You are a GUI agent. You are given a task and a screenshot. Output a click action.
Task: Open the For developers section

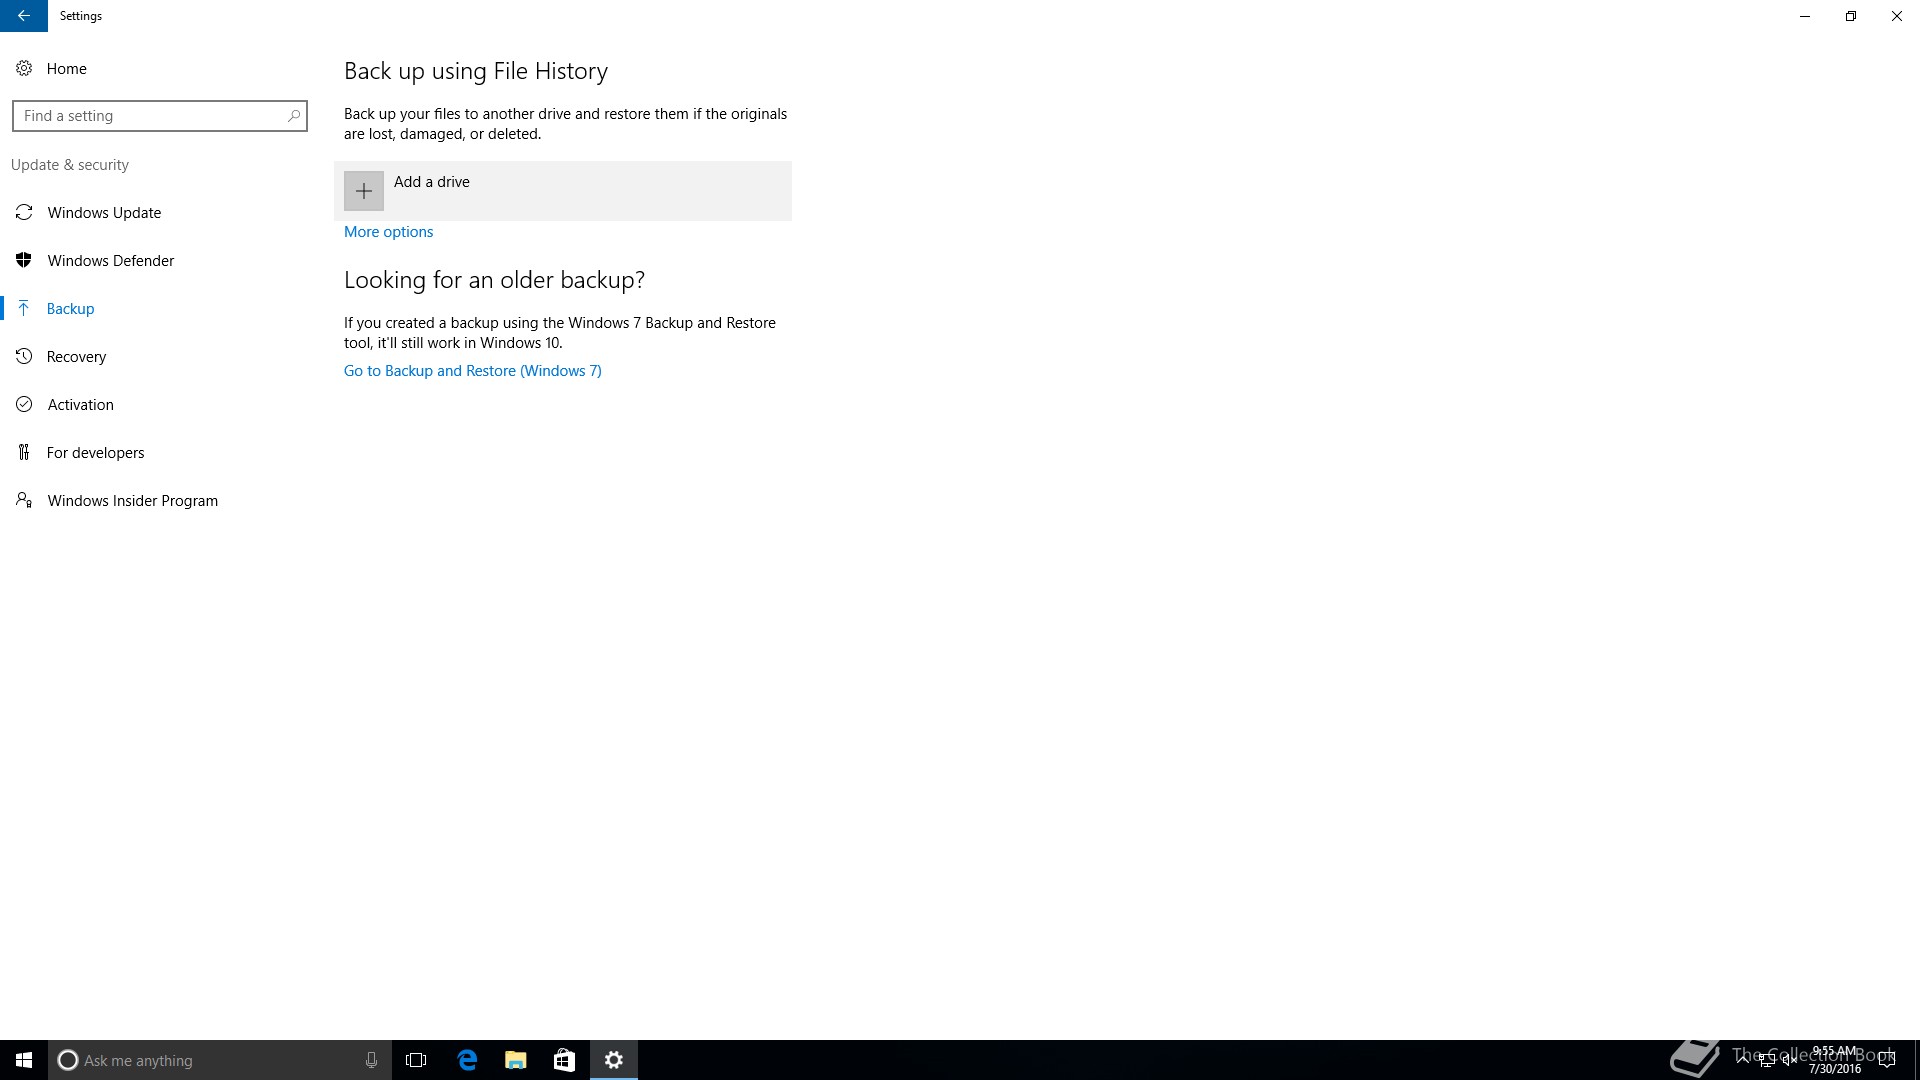point(160,453)
